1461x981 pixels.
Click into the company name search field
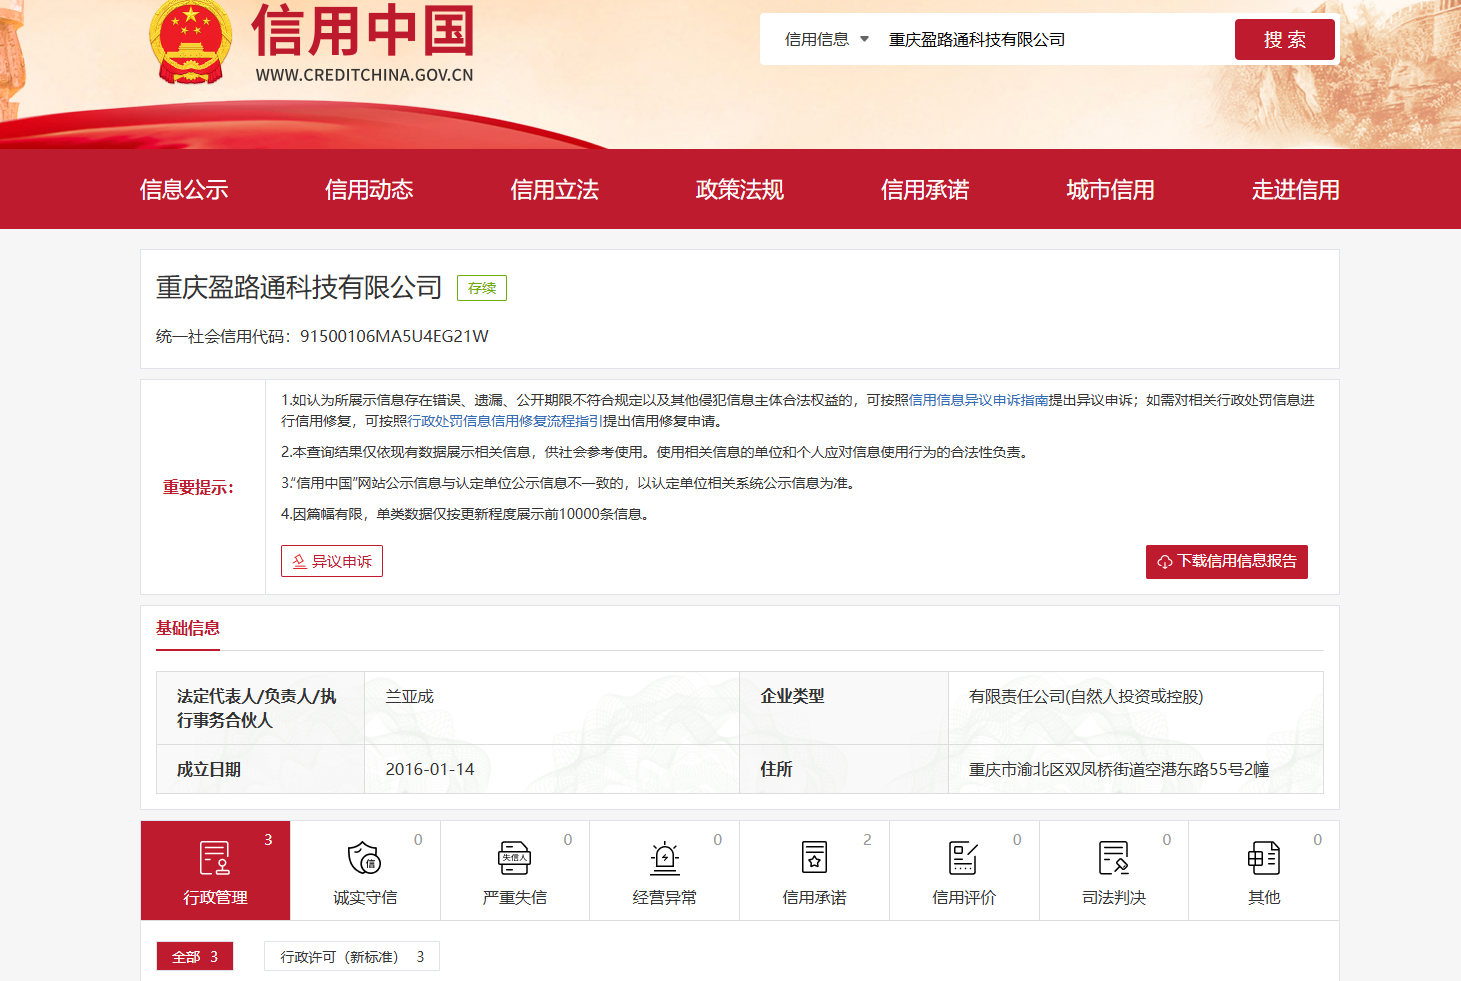[x=1050, y=40]
